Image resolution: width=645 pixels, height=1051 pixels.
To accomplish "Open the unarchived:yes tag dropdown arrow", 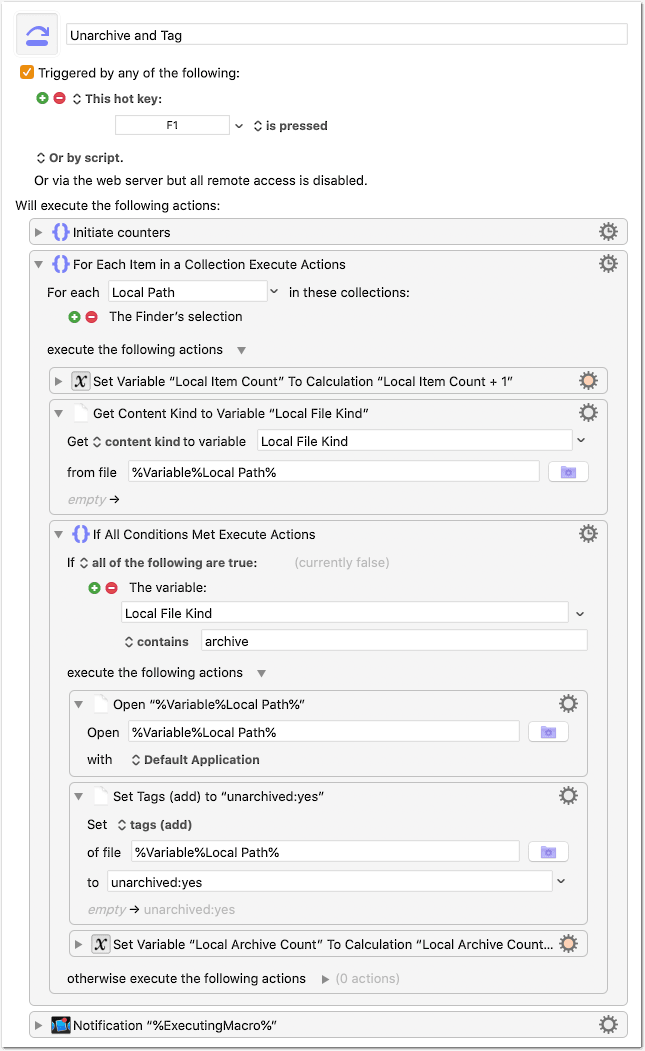I will (561, 881).
